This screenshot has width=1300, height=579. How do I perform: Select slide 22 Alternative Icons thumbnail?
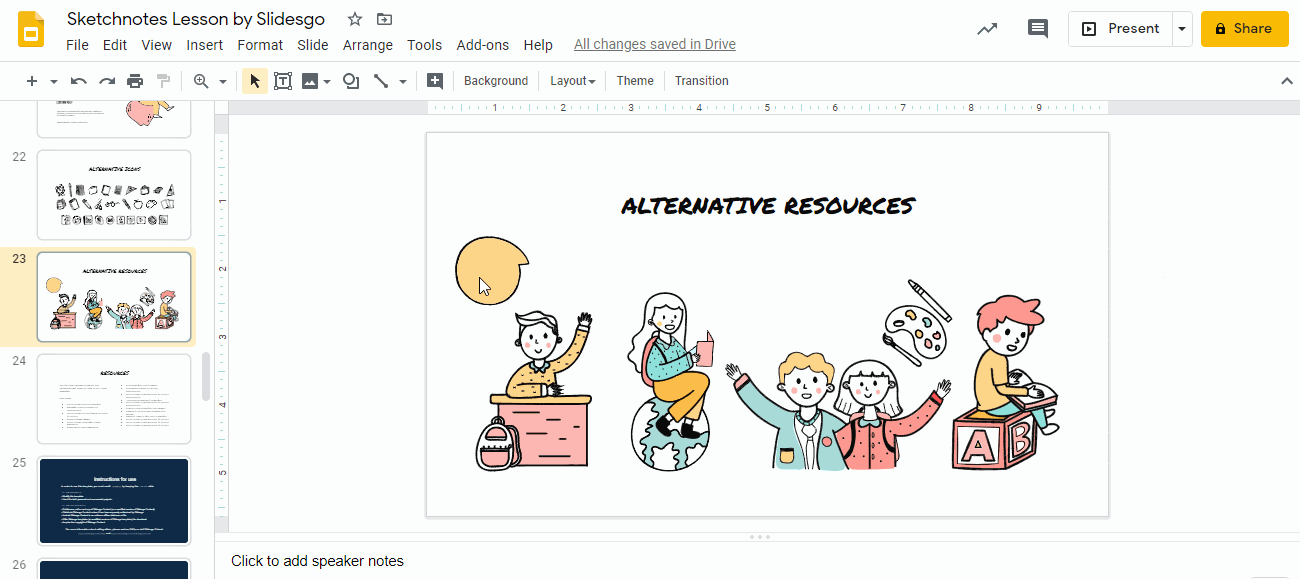click(114, 195)
